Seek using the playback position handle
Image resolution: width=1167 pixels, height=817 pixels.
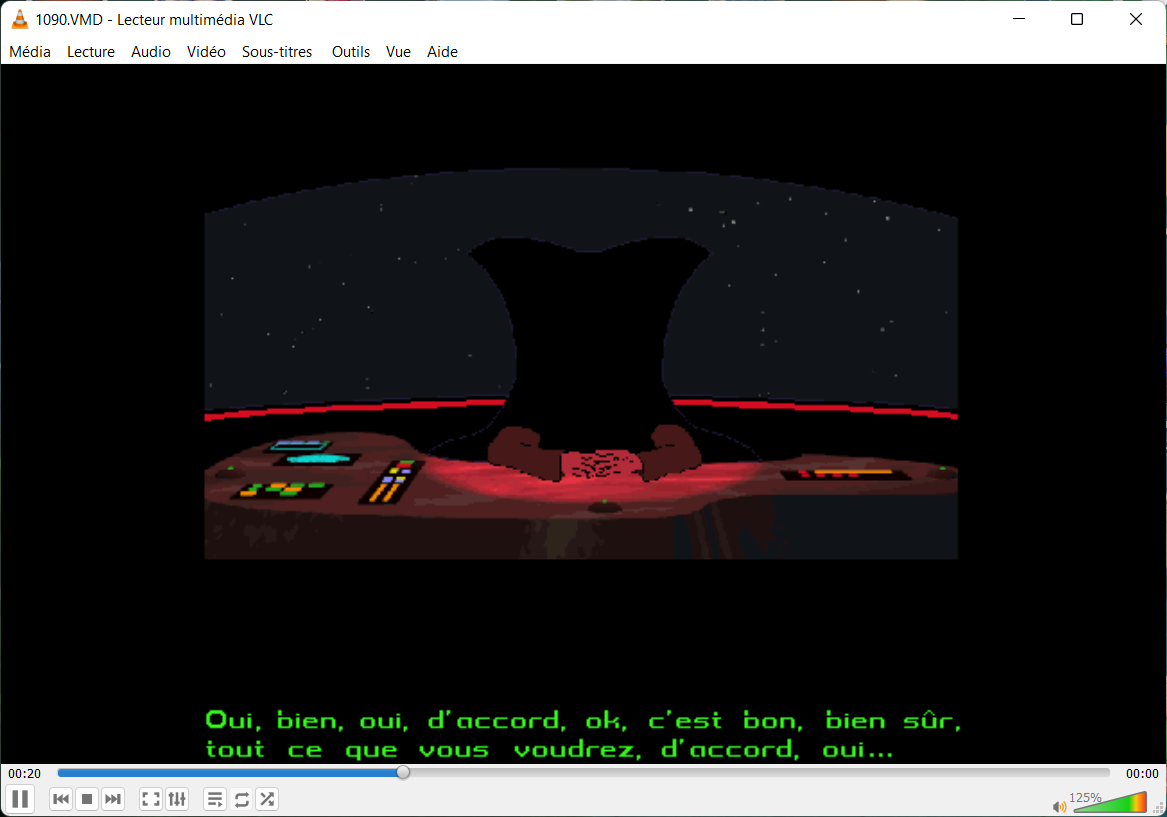pos(403,772)
